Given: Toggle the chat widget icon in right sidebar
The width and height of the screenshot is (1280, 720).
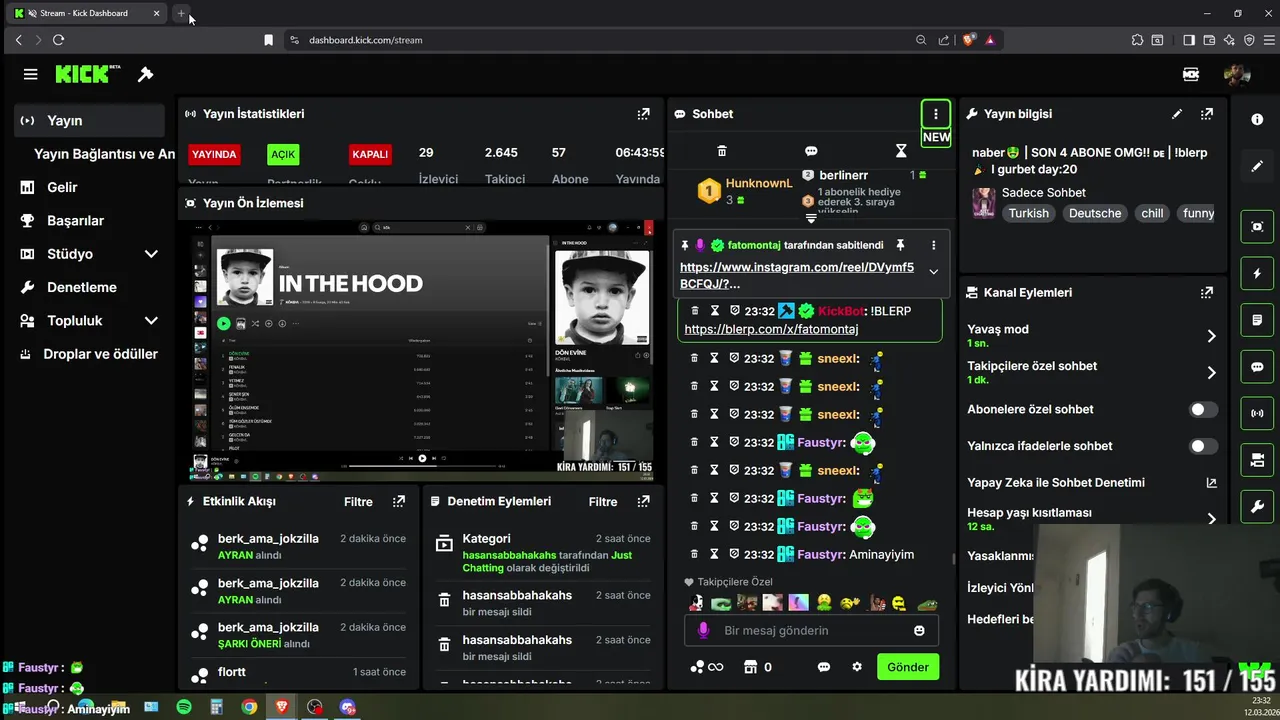Looking at the screenshot, I should (x=1257, y=367).
